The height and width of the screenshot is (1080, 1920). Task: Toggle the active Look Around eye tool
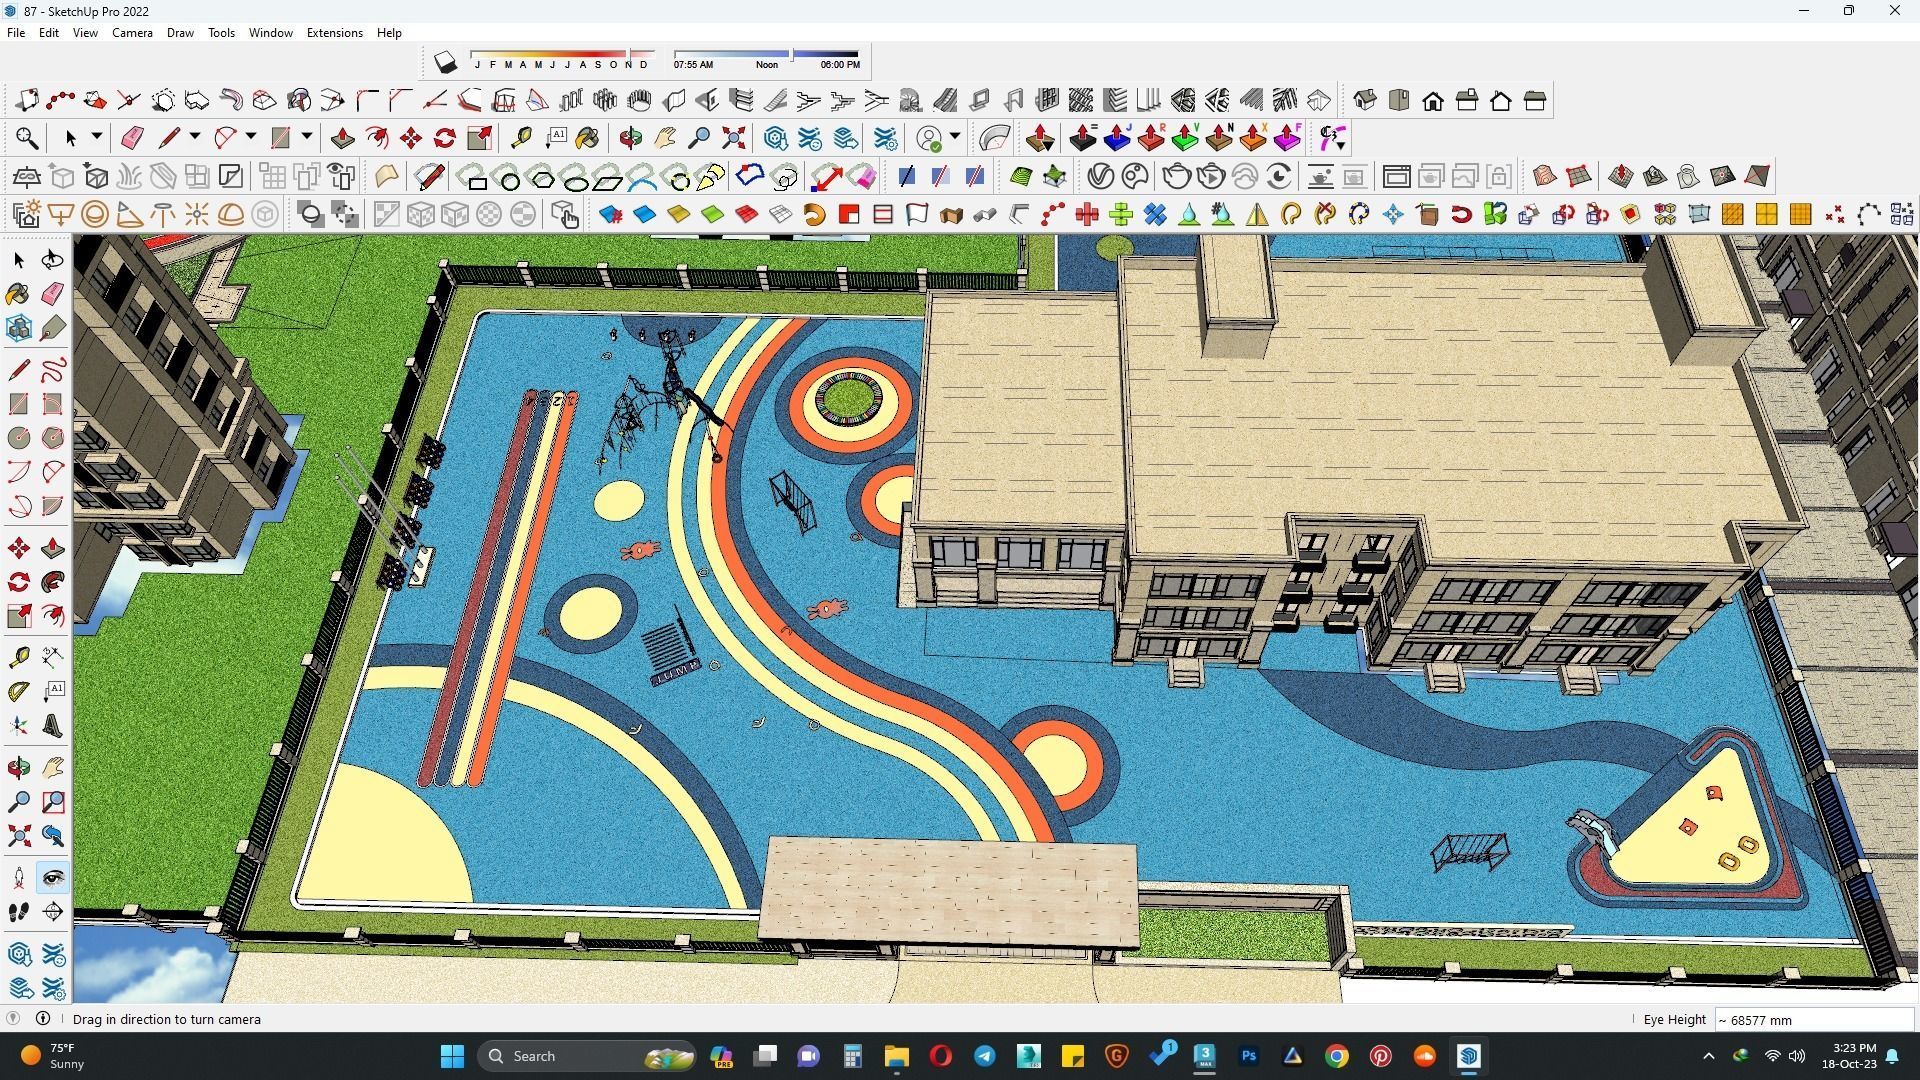pos(53,878)
